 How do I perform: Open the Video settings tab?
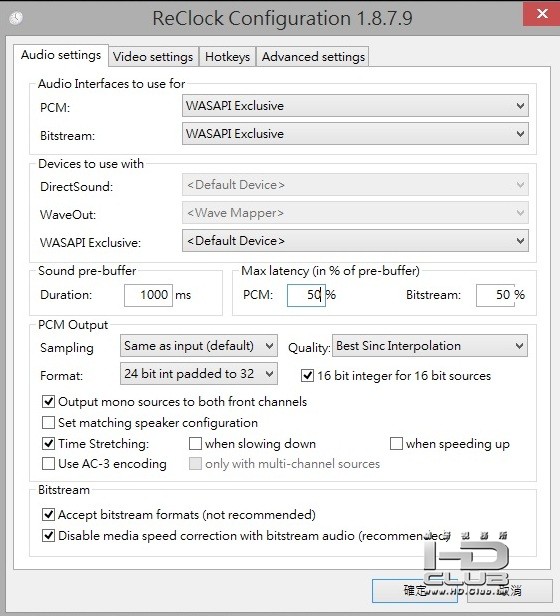(x=153, y=57)
